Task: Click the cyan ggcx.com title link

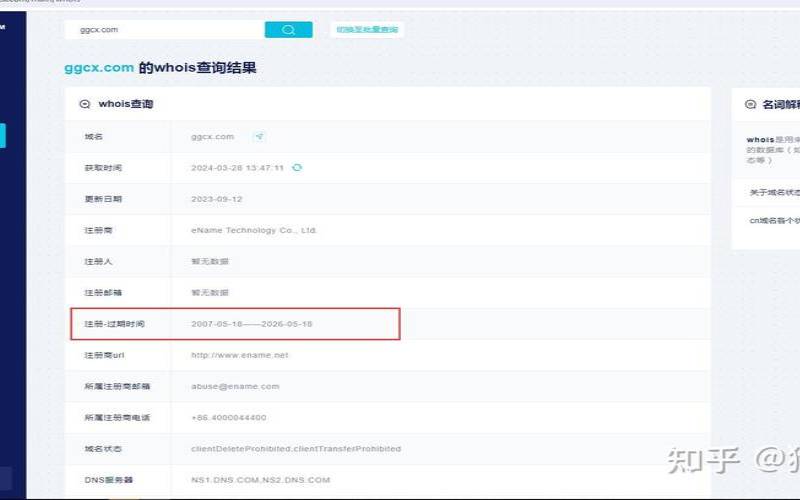Action: pos(99,67)
